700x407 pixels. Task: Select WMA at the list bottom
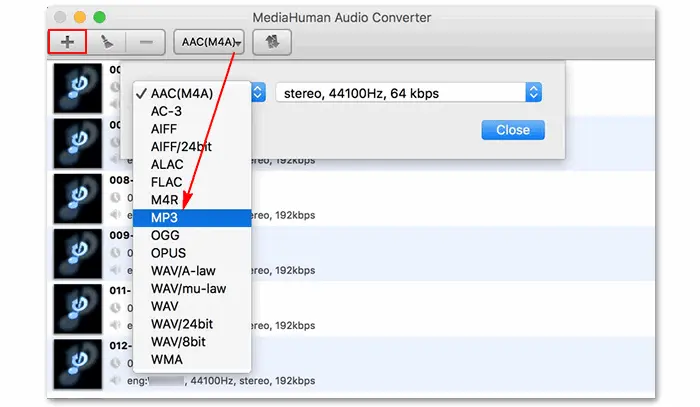[167, 360]
